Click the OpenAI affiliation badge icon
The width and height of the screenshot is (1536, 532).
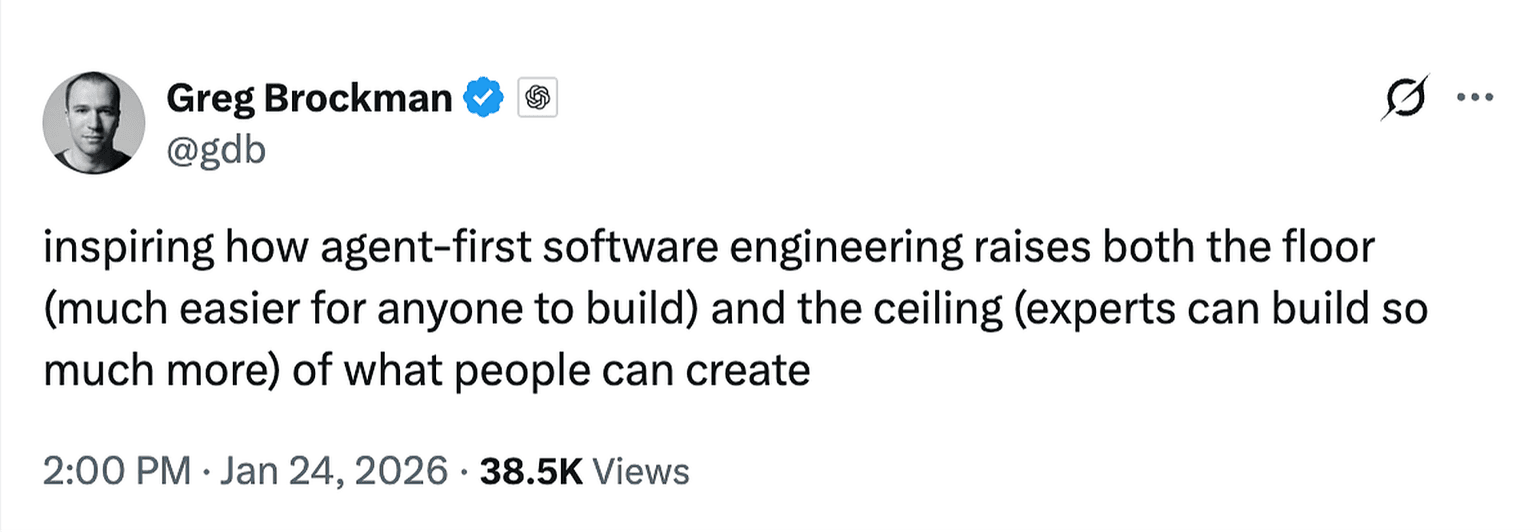tap(537, 98)
